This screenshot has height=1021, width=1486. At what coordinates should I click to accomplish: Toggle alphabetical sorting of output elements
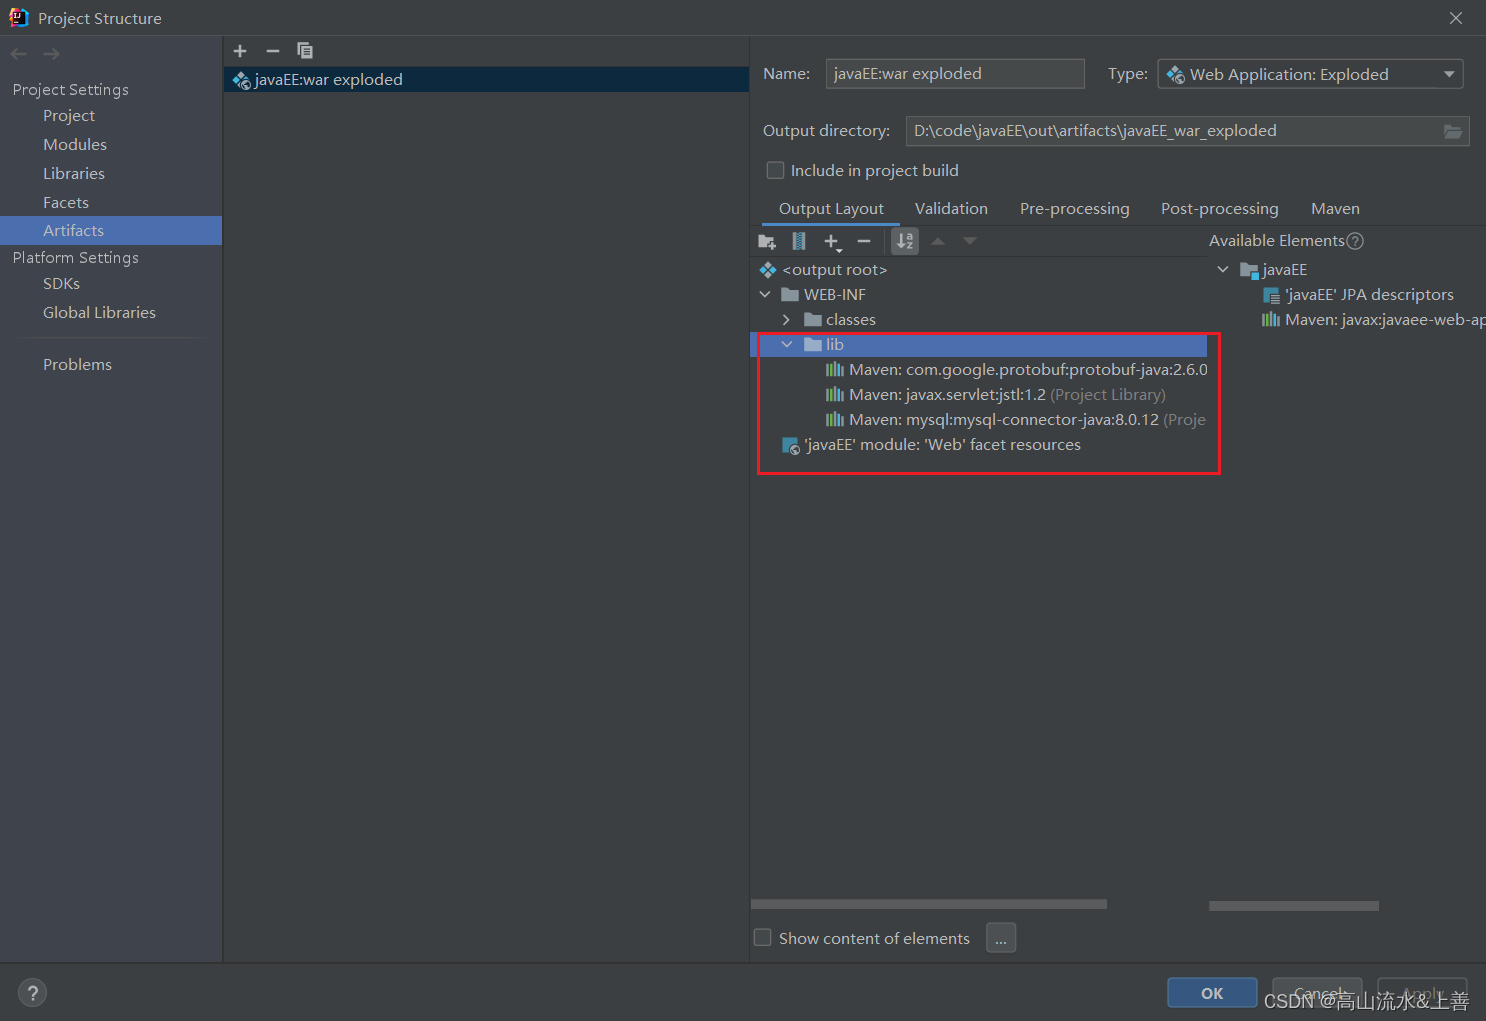904,241
